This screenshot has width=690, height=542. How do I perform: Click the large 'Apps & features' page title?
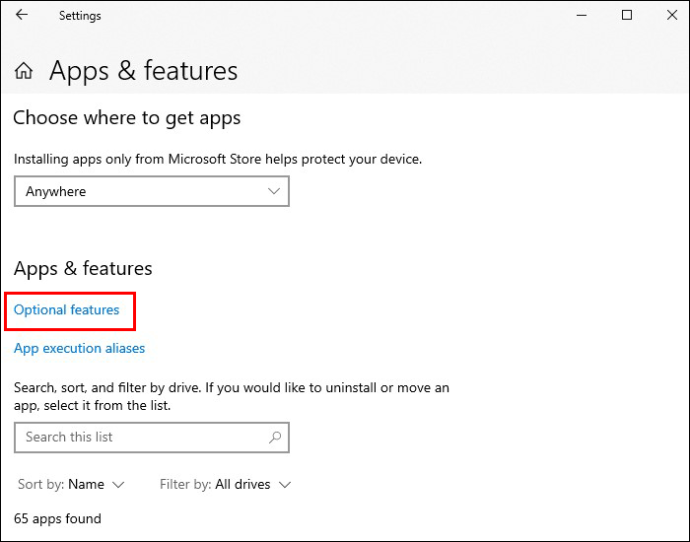[x=143, y=71]
